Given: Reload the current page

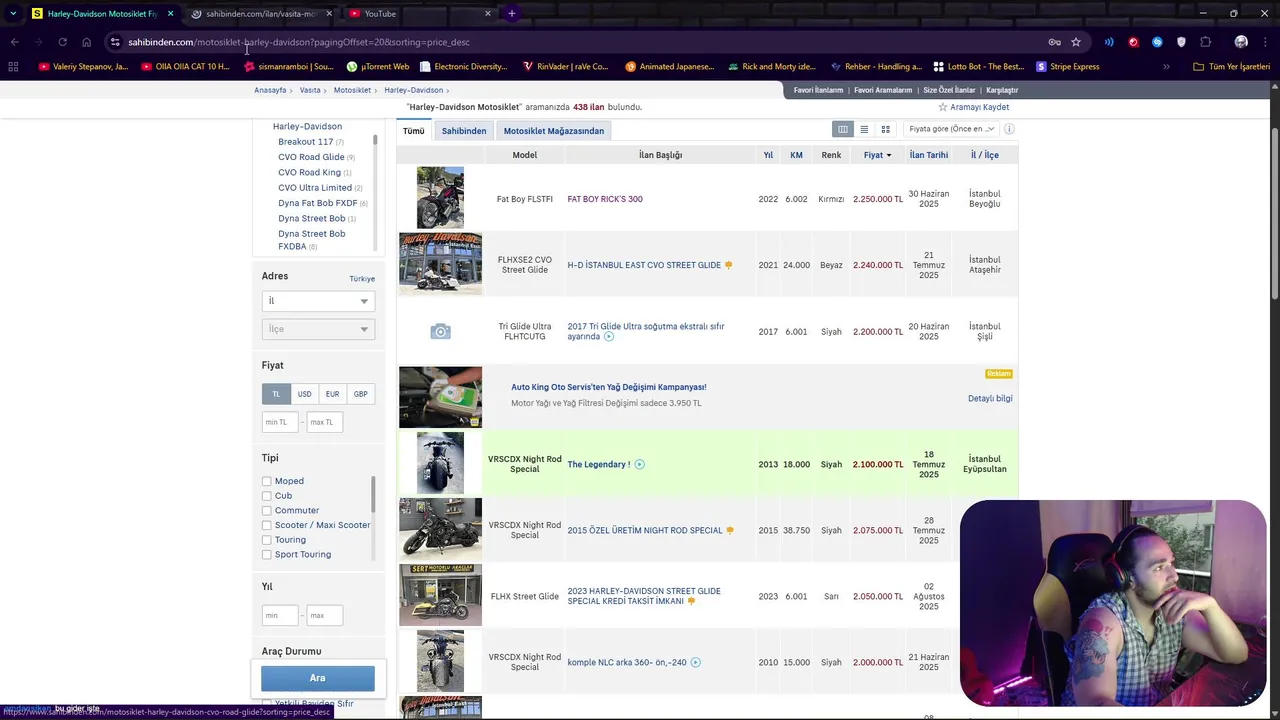Looking at the screenshot, I should (x=62, y=42).
